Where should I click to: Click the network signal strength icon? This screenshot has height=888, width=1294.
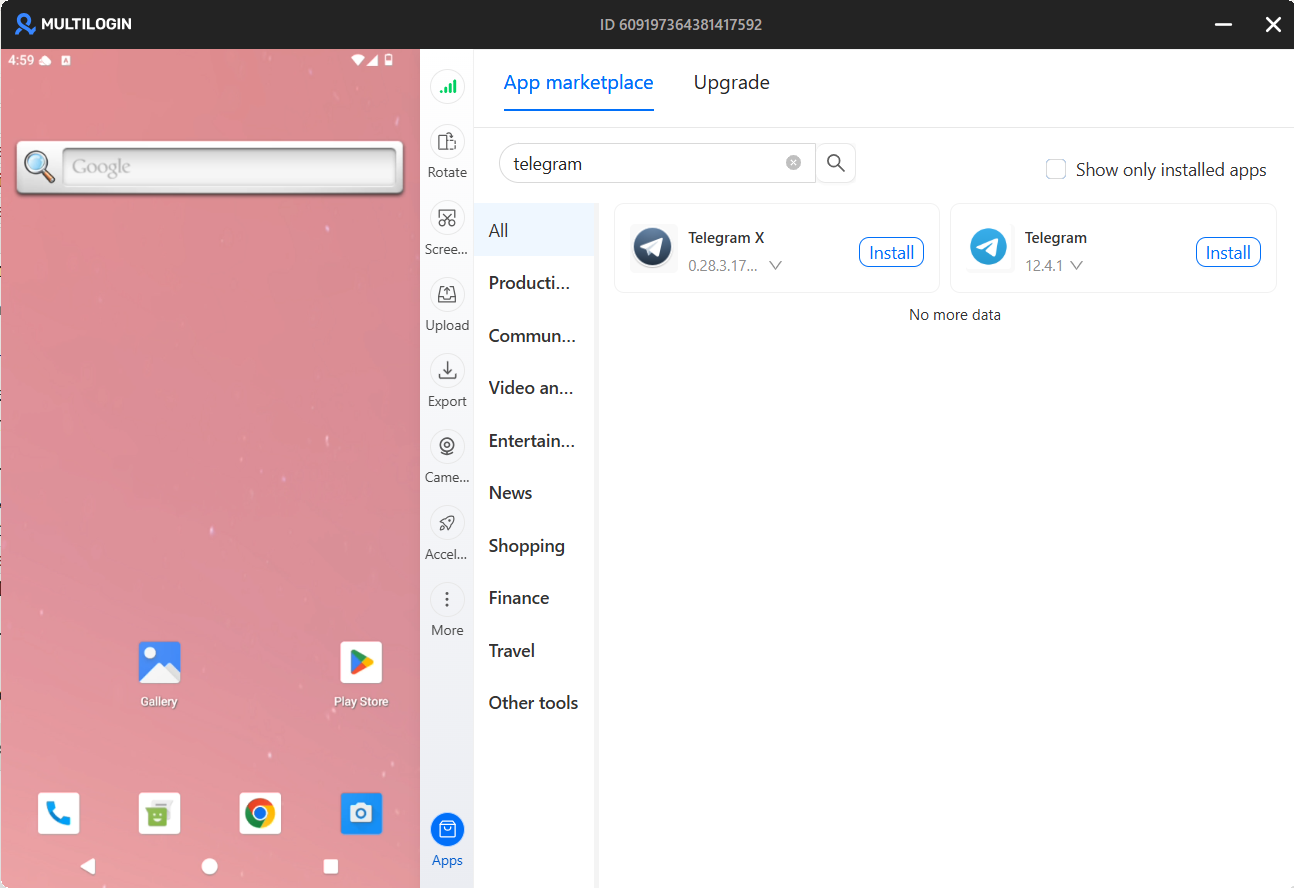[x=447, y=87]
